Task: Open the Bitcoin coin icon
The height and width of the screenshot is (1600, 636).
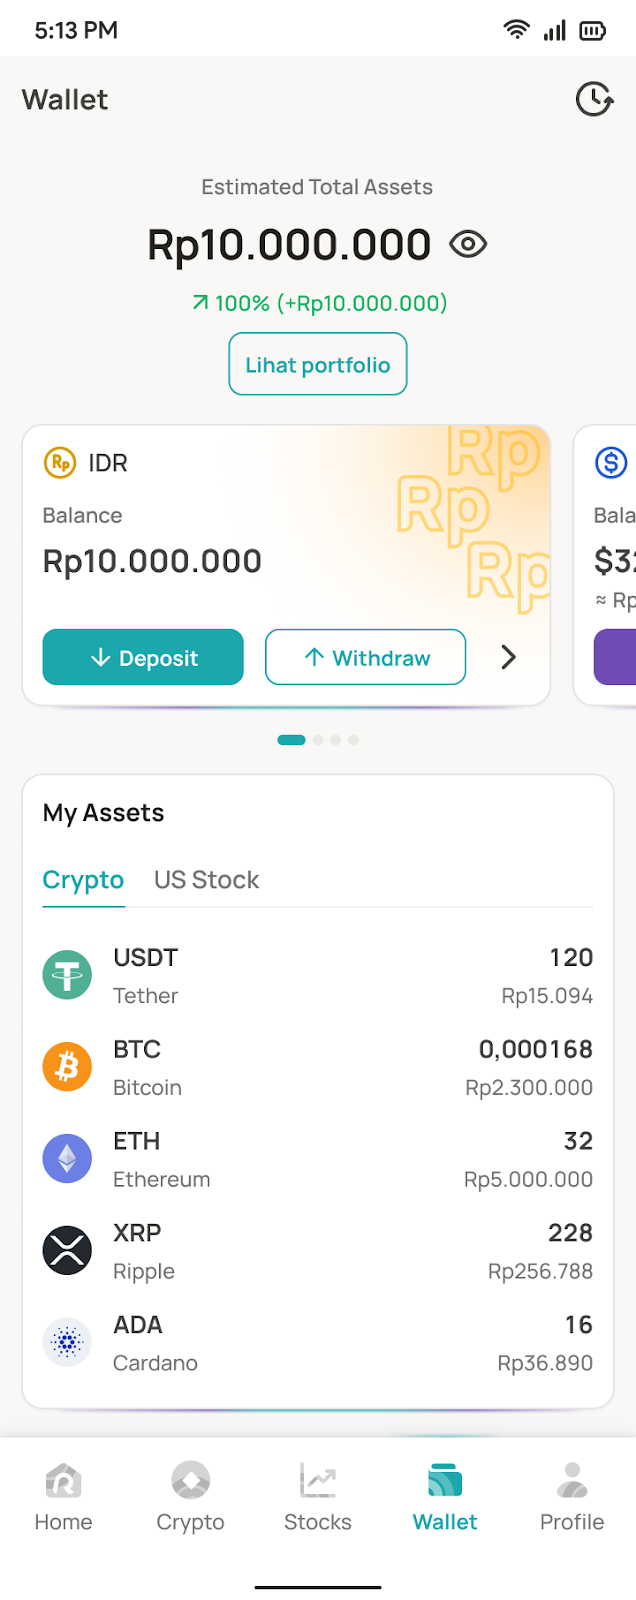Action: click(x=67, y=1067)
